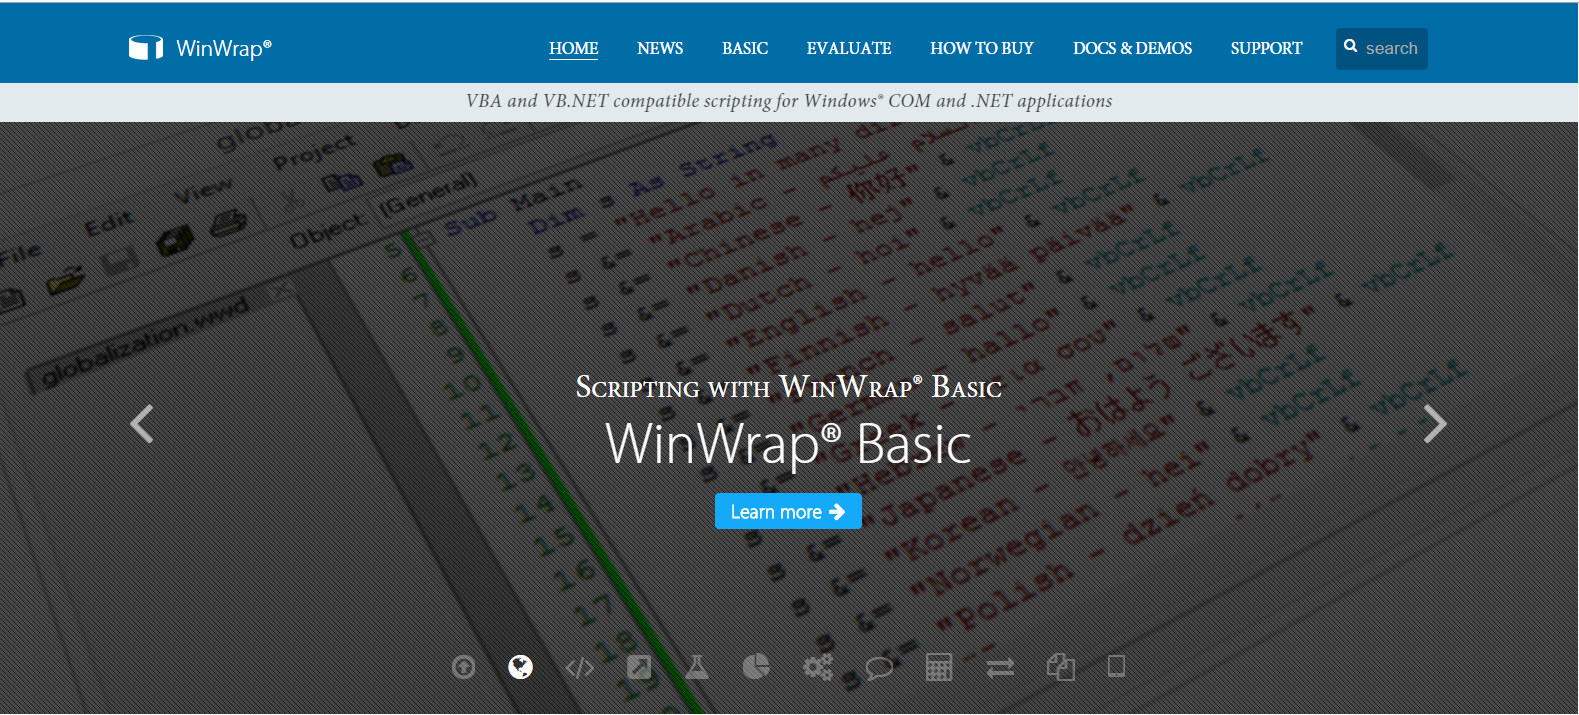Show the previous carousel slide
The image size is (1579, 715).
[x=142, y=424]
